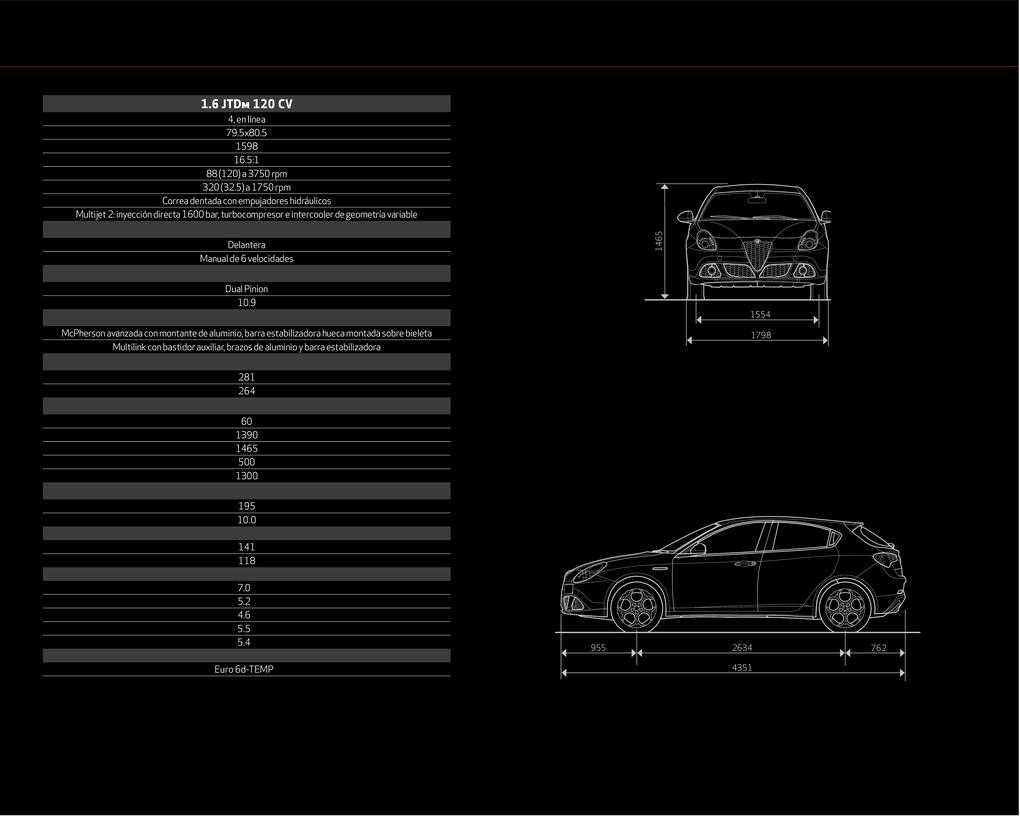1020x816 pixels.
Task: Click the "320 (32.5) a 1750 rpm" row
Action: pyautogui.click(x=247, y=187)
